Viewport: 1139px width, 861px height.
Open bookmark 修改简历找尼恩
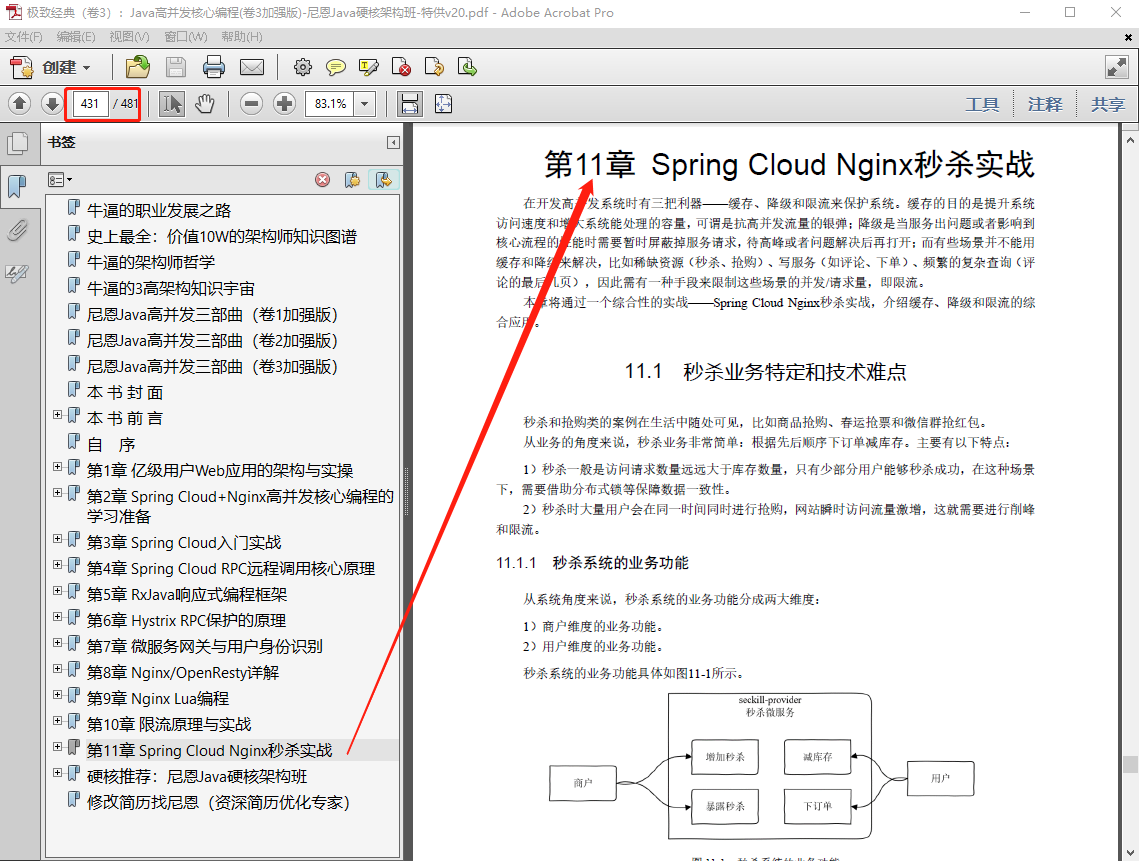218,802
